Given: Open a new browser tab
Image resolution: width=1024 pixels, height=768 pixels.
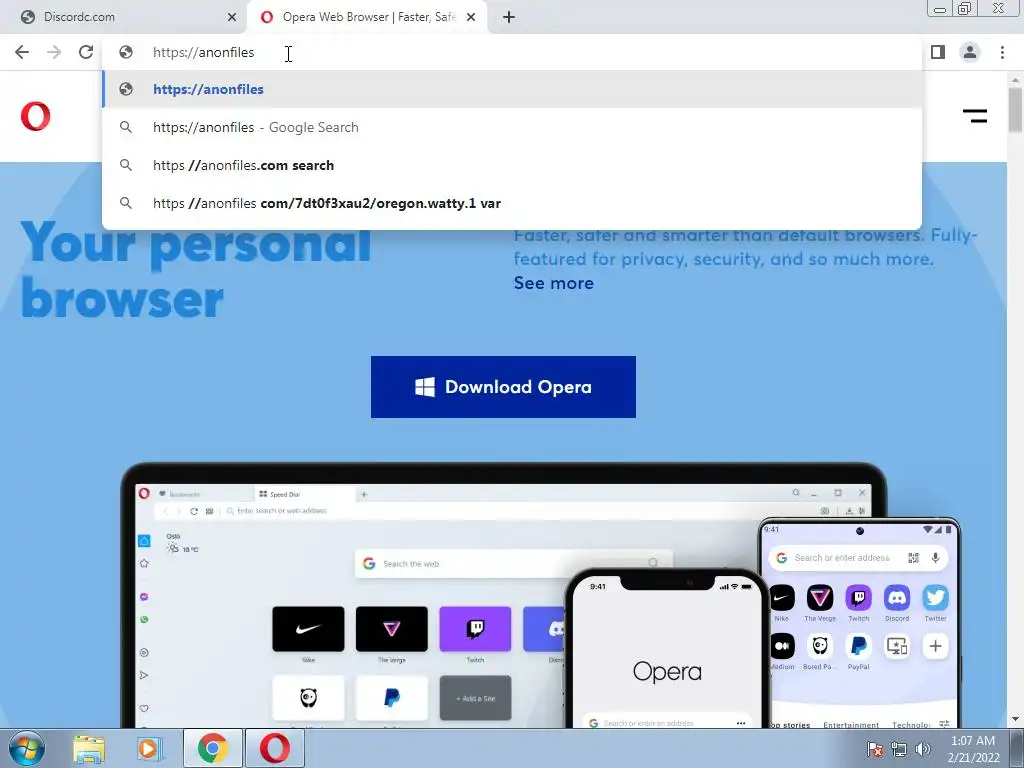Looking at the screenshot, I should coord(509,17).
